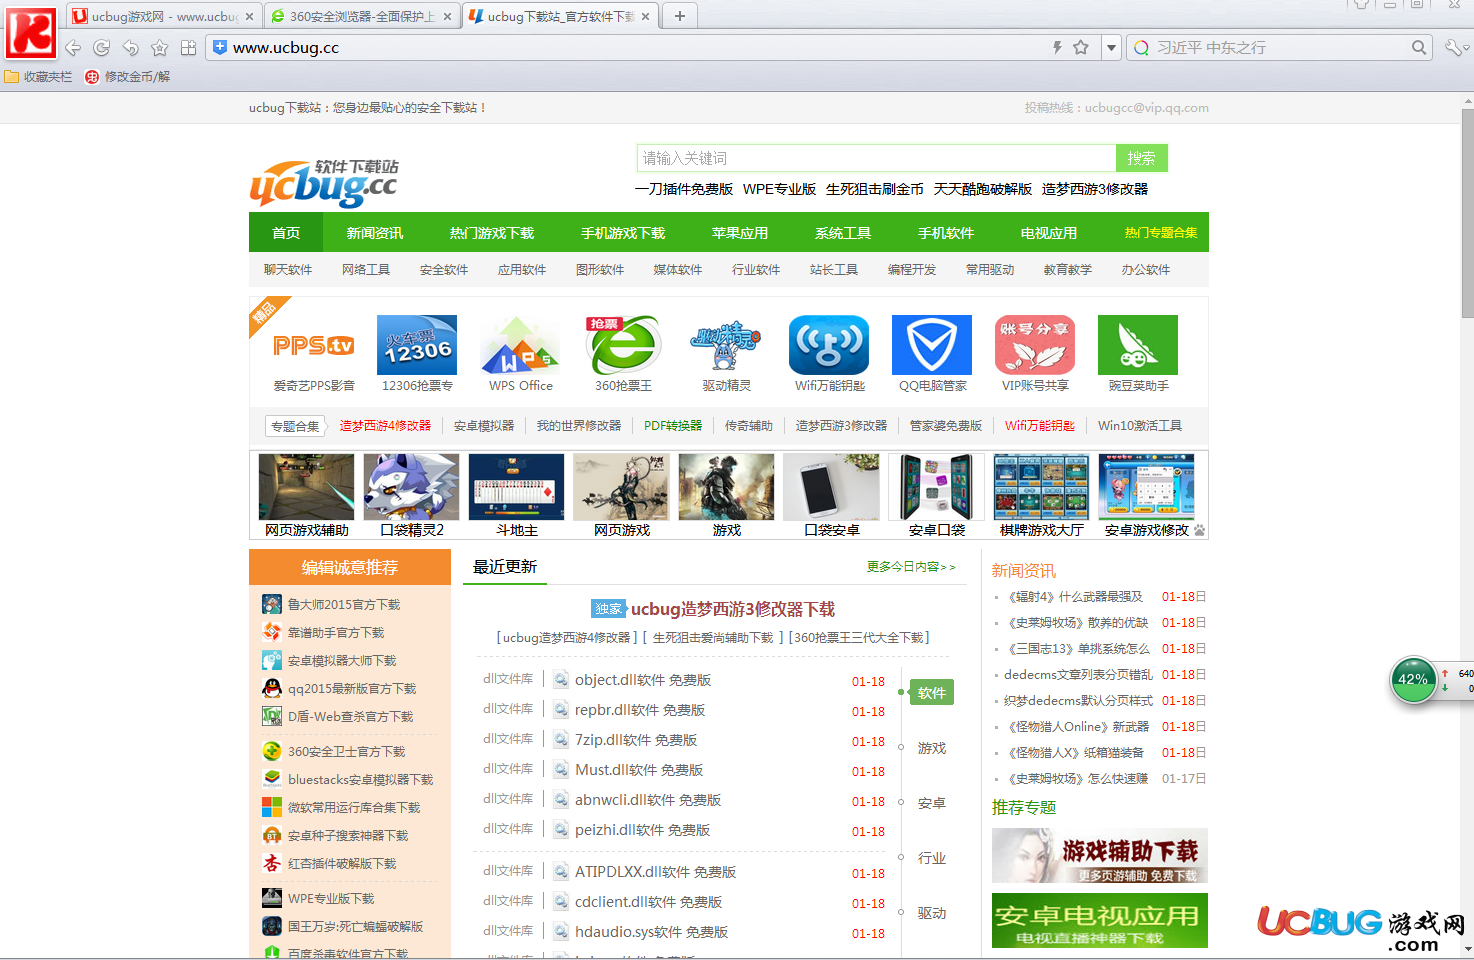The width and height of the screenshot is (1474, 960).
Task: Open 手机游戏下载 navigation item
Action: point(623,233)
